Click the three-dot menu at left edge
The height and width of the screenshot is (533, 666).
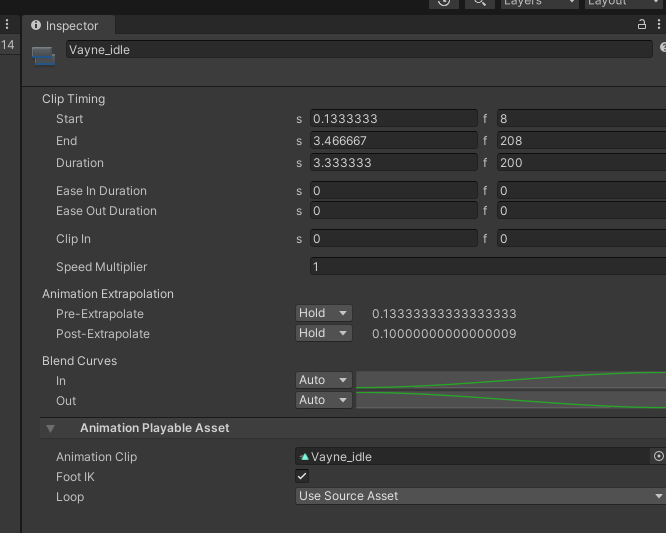point(7,25)
